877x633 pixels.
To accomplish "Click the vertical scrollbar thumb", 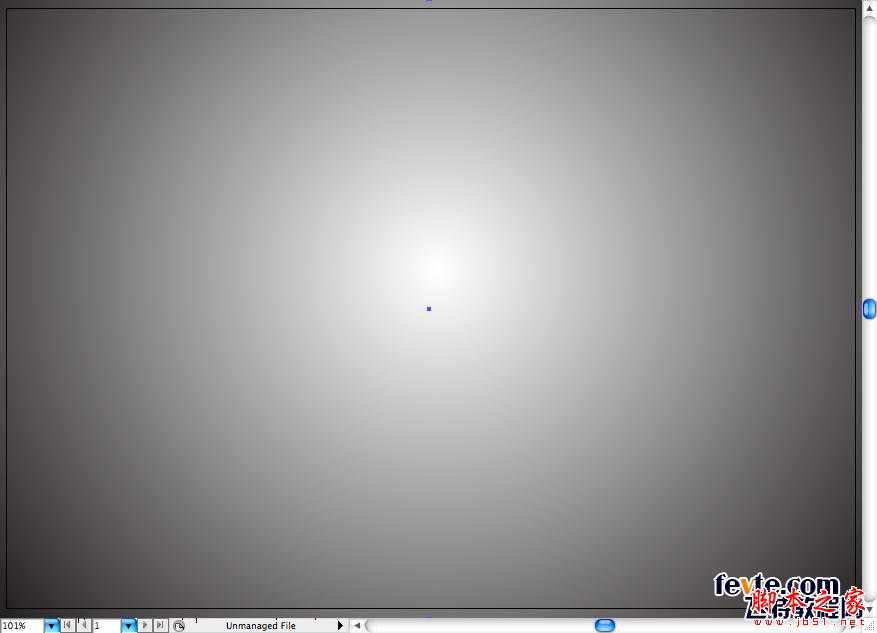I will point(869,309).
